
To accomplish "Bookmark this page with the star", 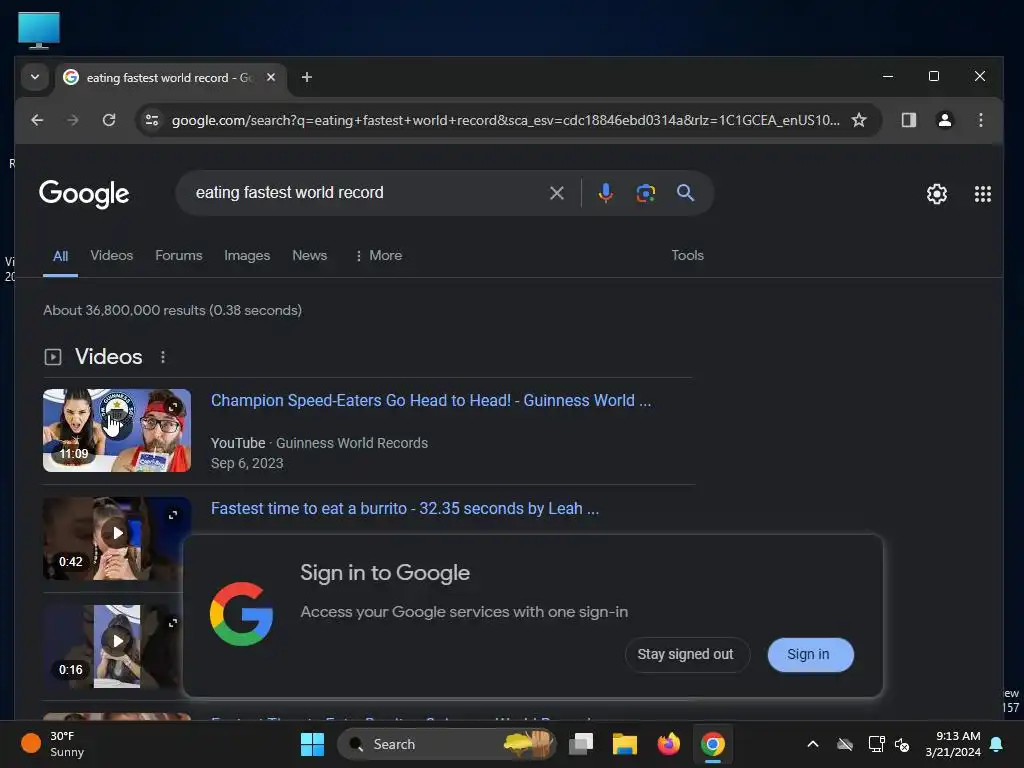I will pos(859,120).
